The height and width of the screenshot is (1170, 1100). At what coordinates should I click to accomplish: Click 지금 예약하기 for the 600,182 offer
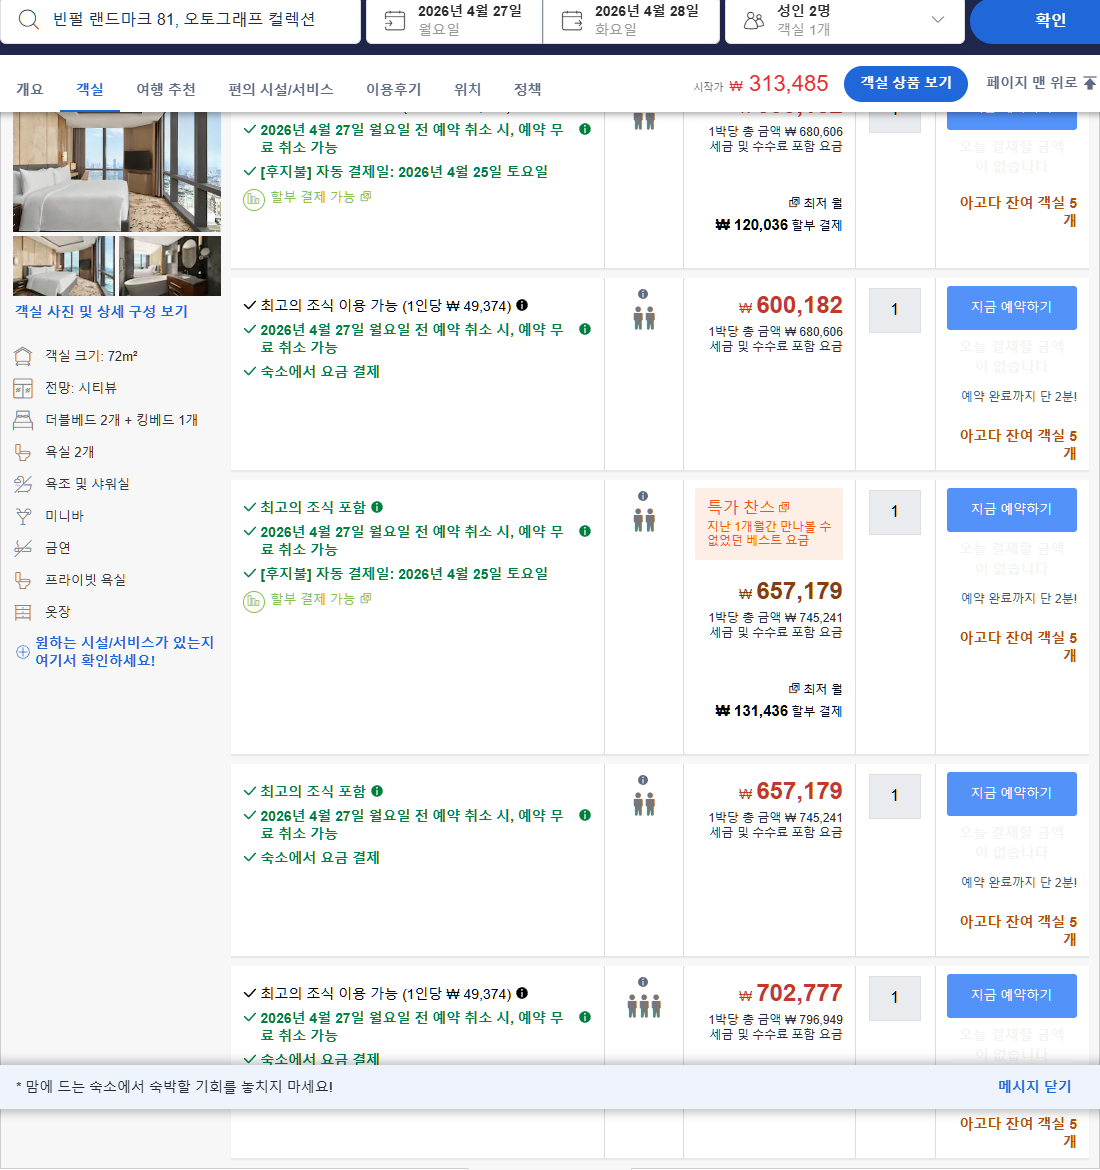[1011, 307]
